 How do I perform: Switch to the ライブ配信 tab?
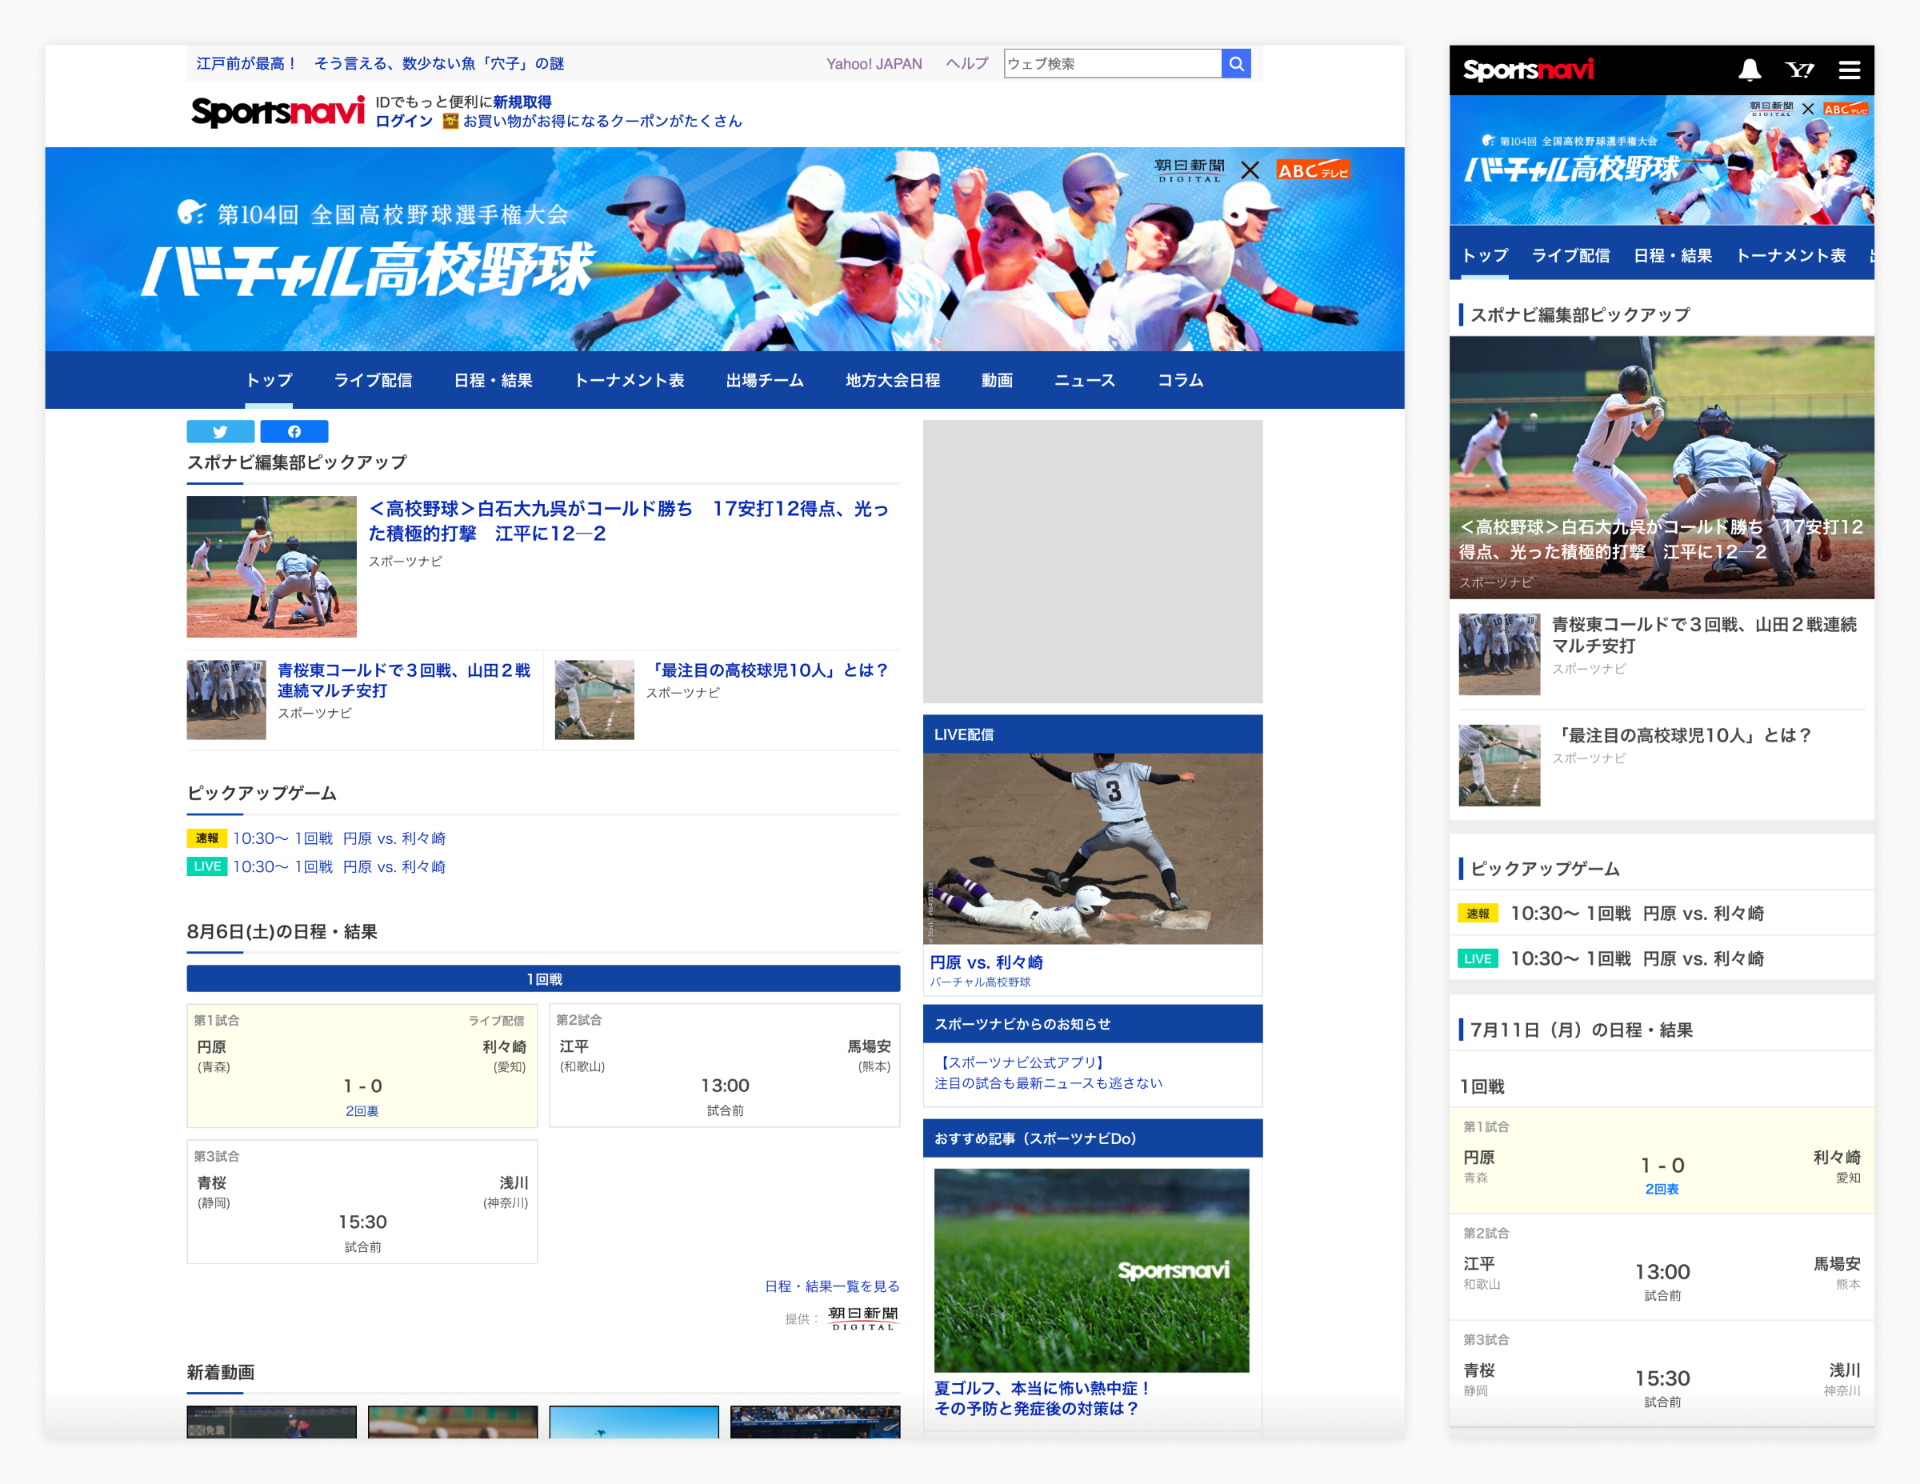[373, 380]
